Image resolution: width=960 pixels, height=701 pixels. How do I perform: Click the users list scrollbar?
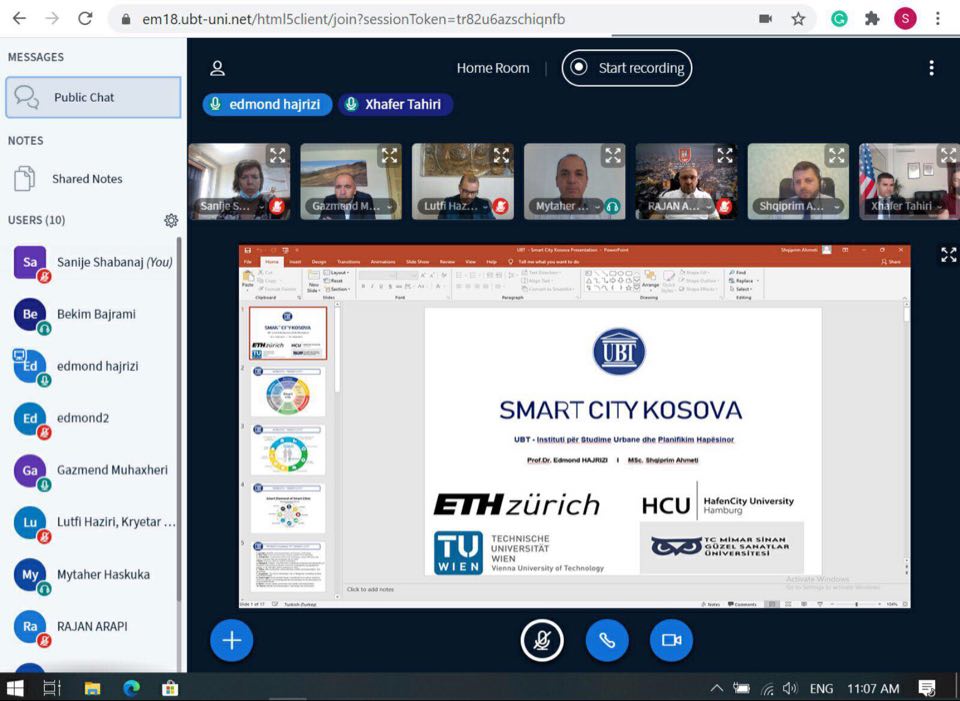click(x=179, y=419)
